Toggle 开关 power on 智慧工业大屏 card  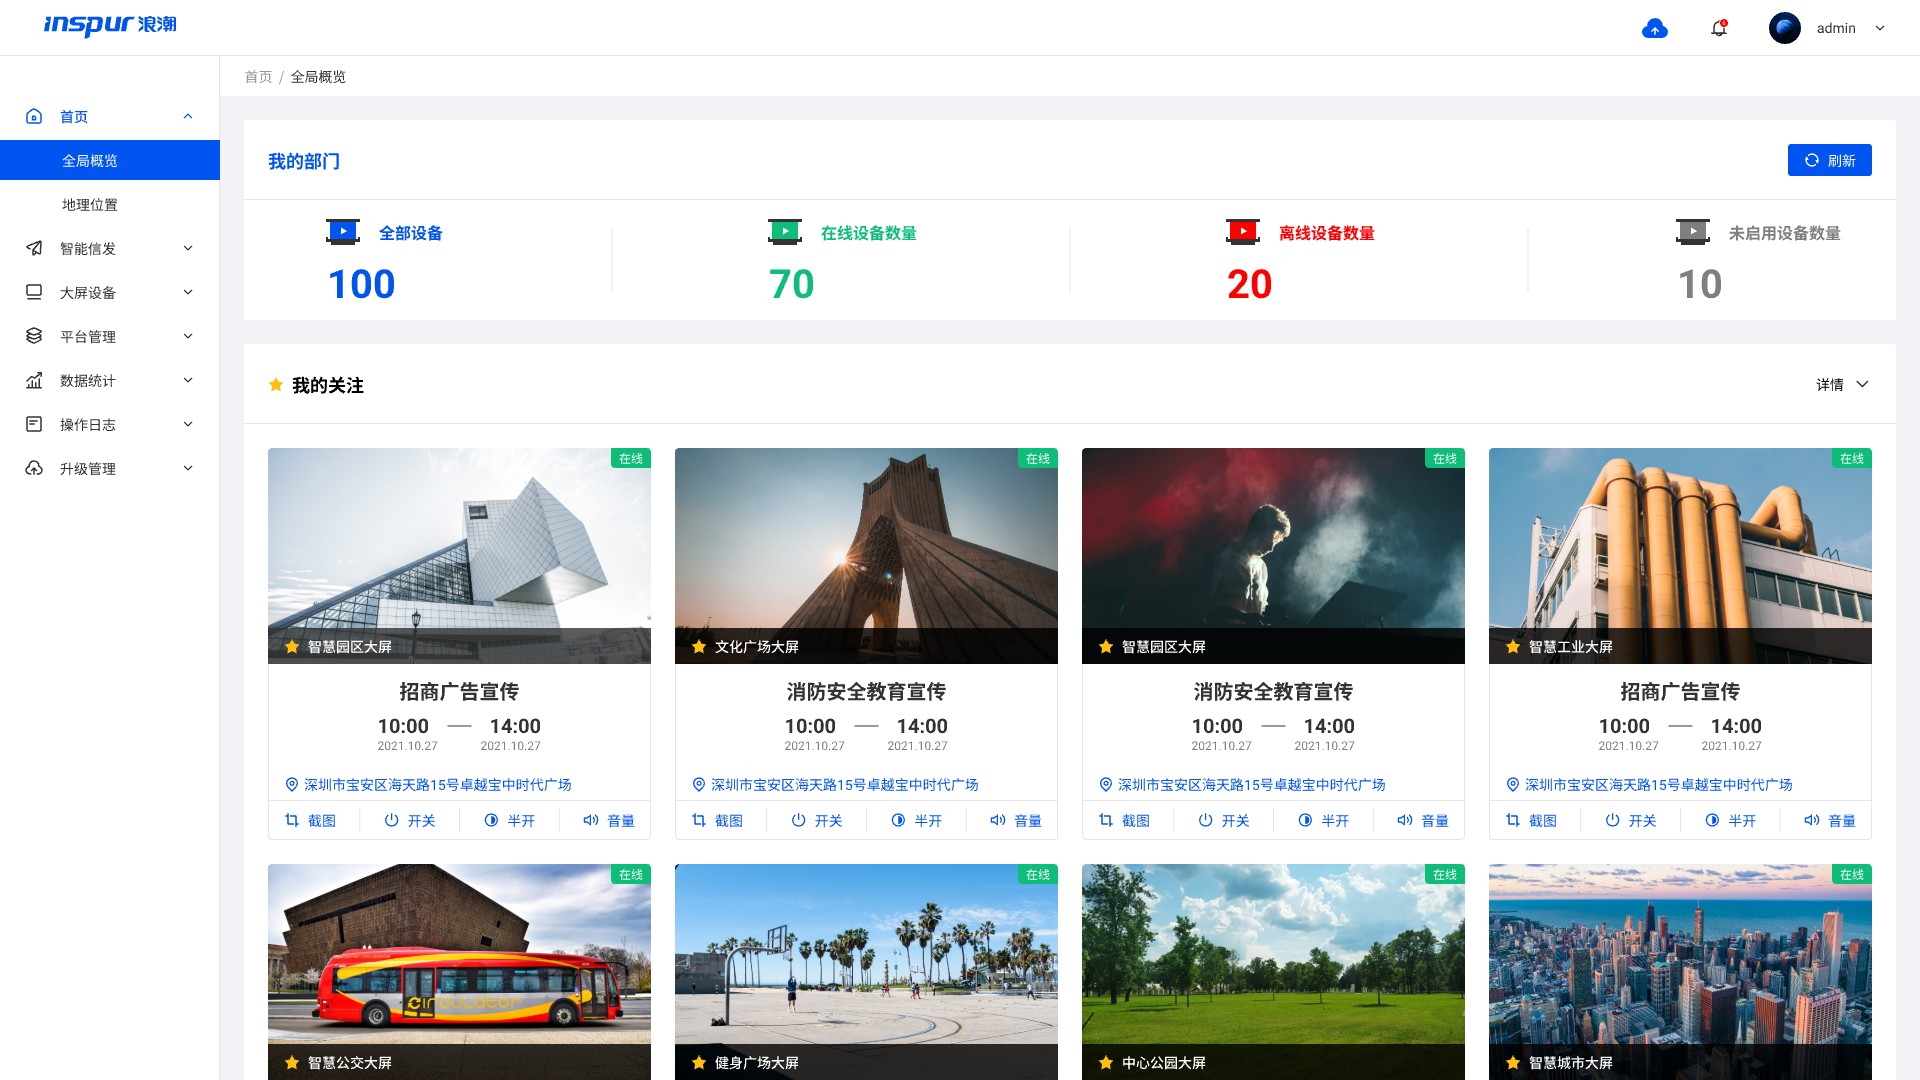(x=1631, y=821)
